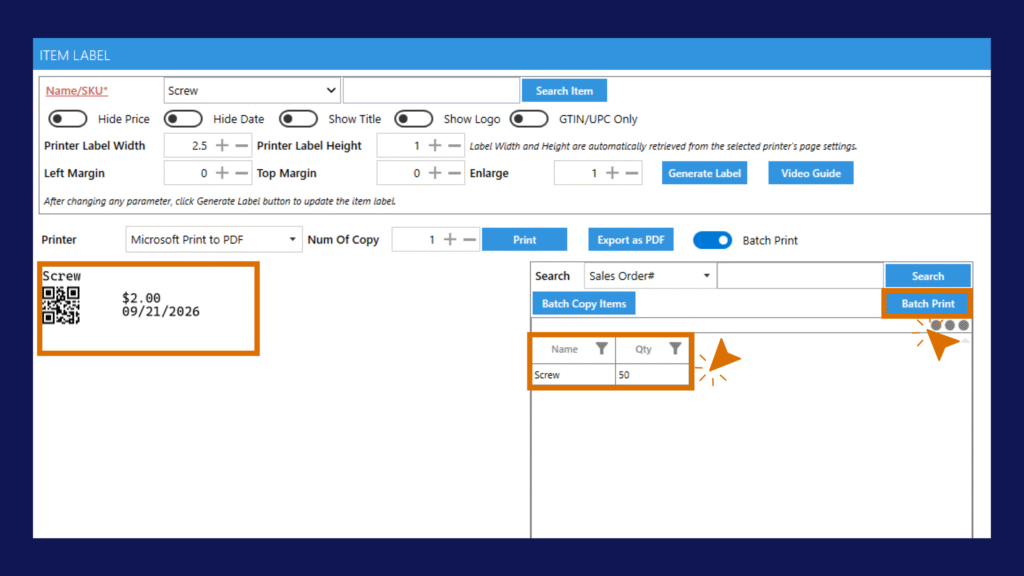Toggle the Hide Date switch

point(183,119)
